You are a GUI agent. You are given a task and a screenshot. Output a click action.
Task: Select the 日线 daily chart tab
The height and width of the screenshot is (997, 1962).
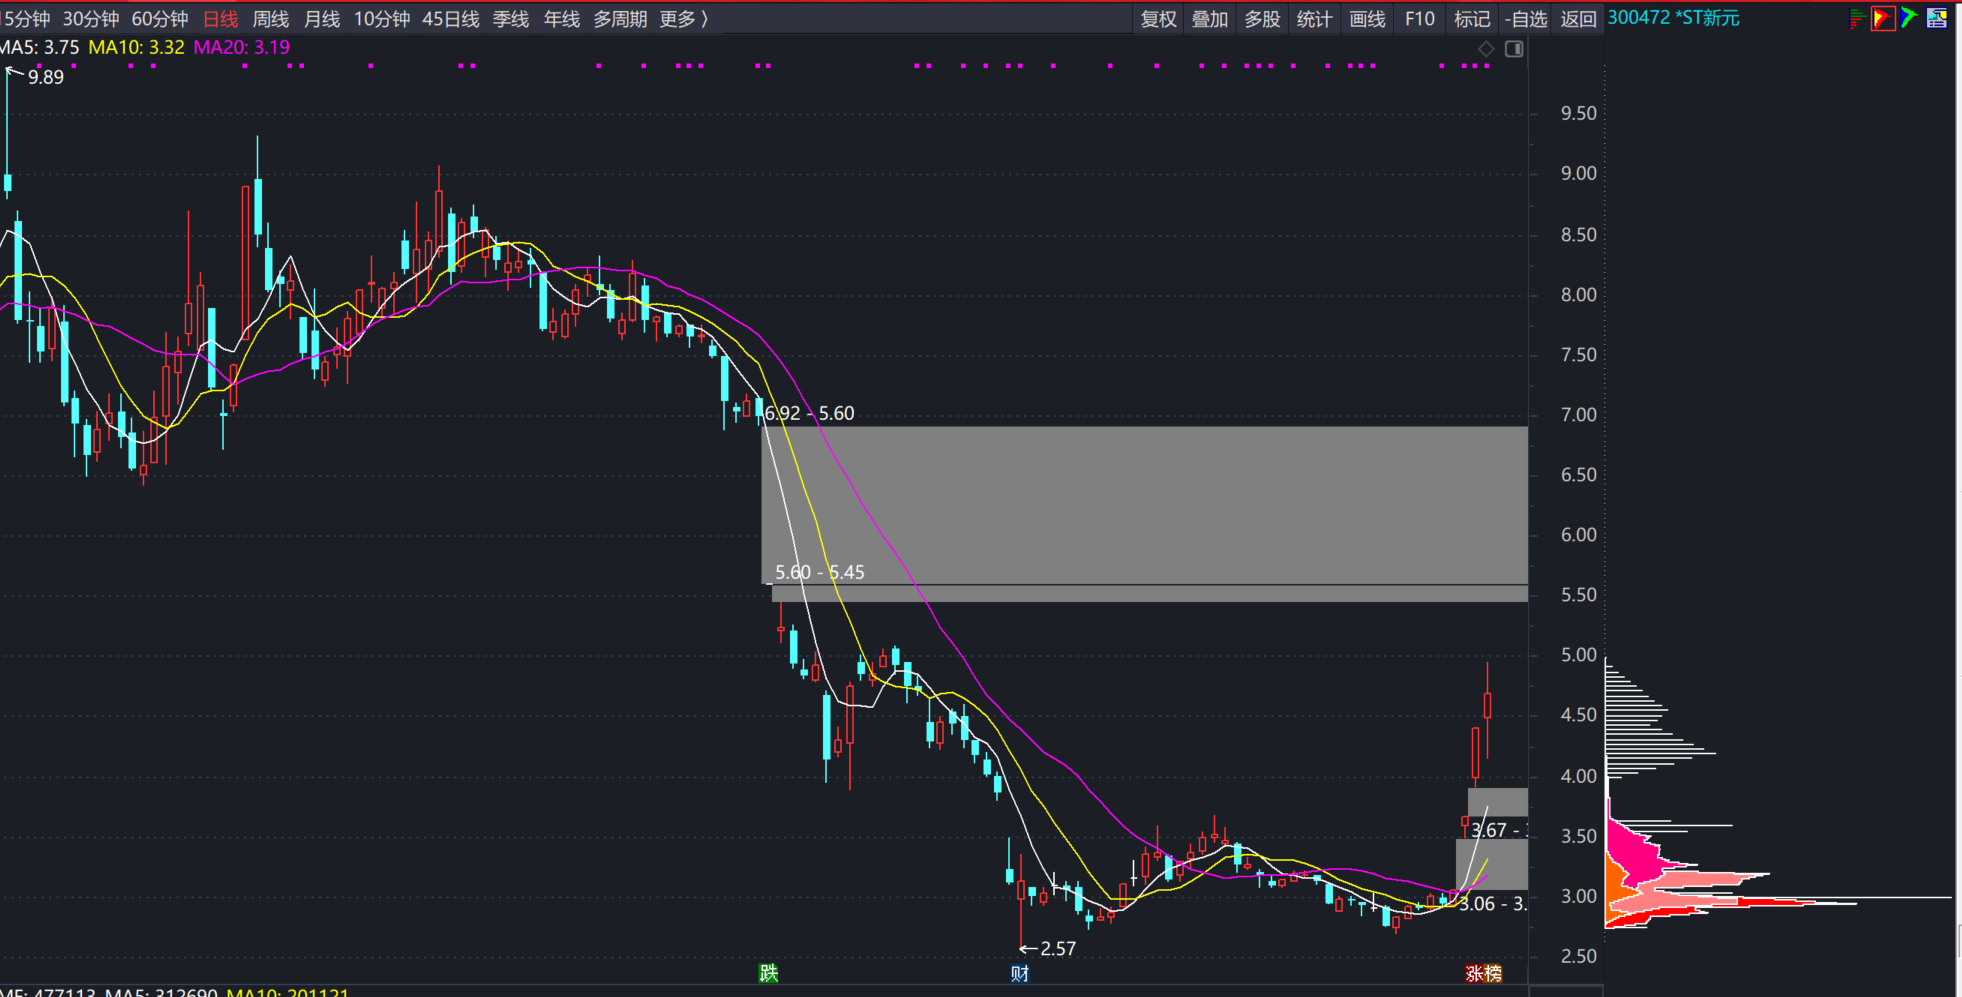[x=221, y=19]
